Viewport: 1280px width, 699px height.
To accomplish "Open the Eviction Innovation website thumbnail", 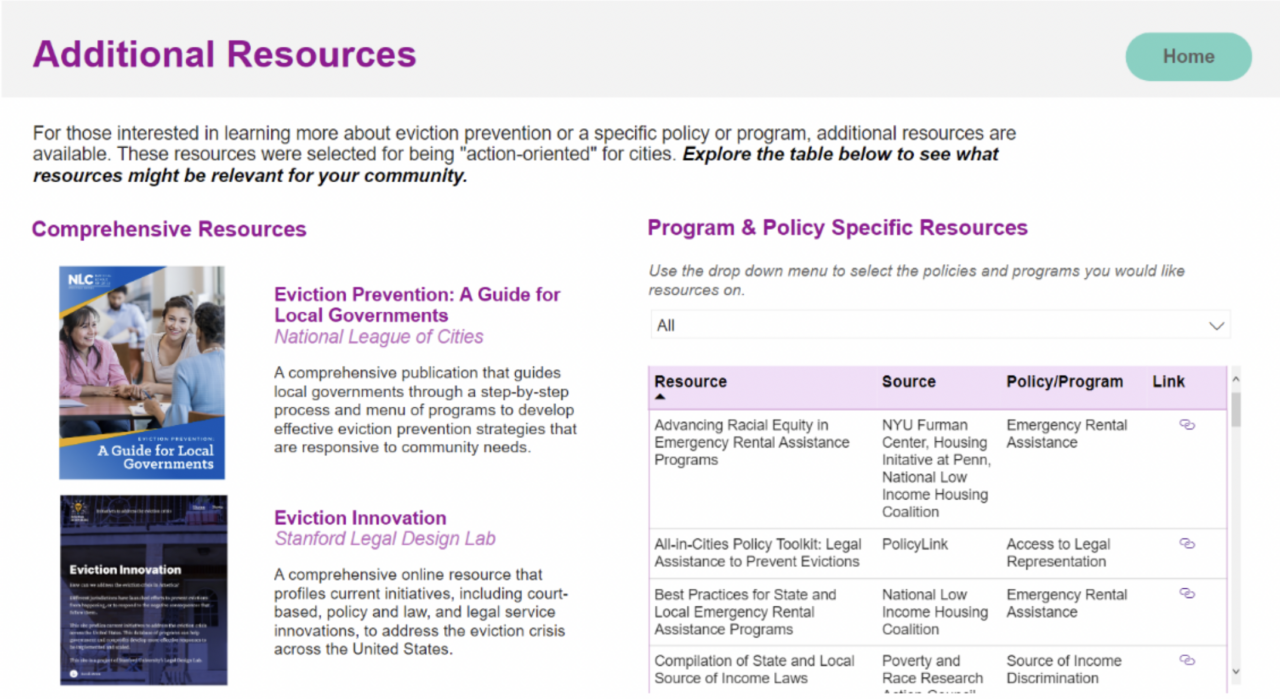I will (143, 590).
